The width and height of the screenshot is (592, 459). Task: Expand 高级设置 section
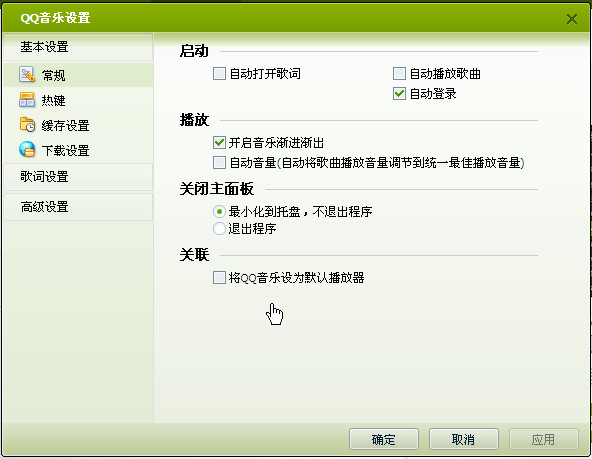pos(78,207)
